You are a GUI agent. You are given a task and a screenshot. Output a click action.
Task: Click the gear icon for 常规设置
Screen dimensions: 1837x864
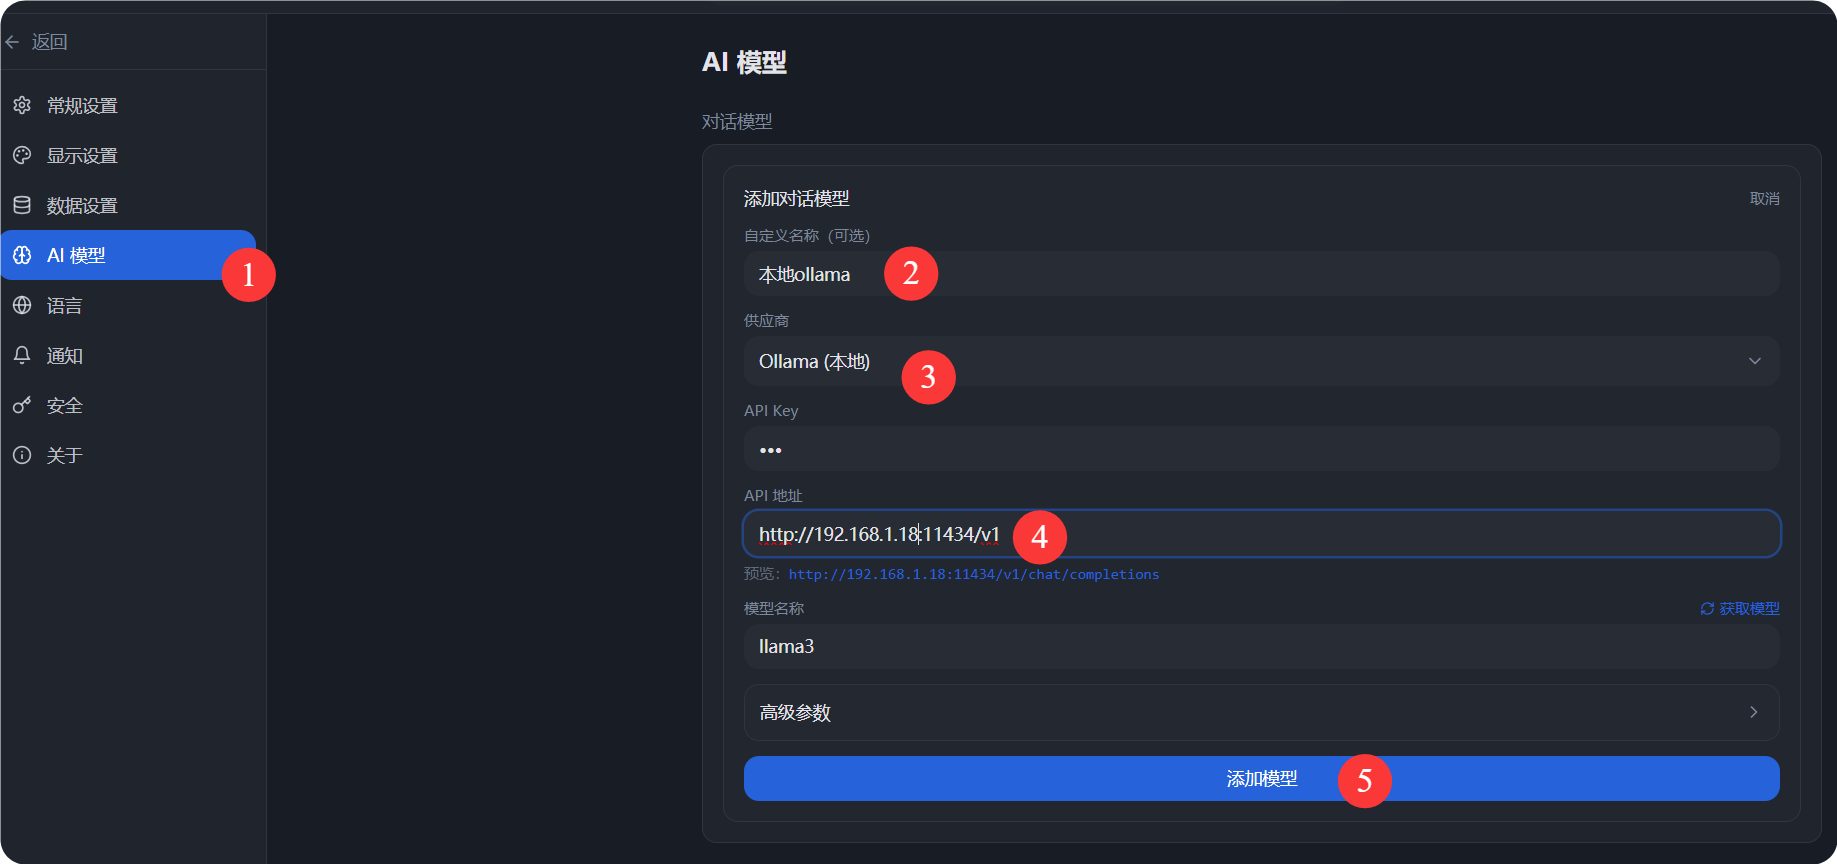pos(22,105)
